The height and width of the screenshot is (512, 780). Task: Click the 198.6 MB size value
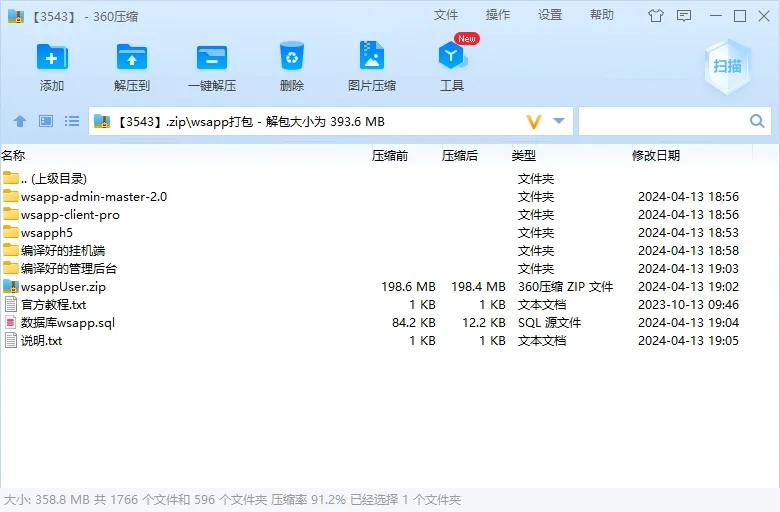(408, 287)
